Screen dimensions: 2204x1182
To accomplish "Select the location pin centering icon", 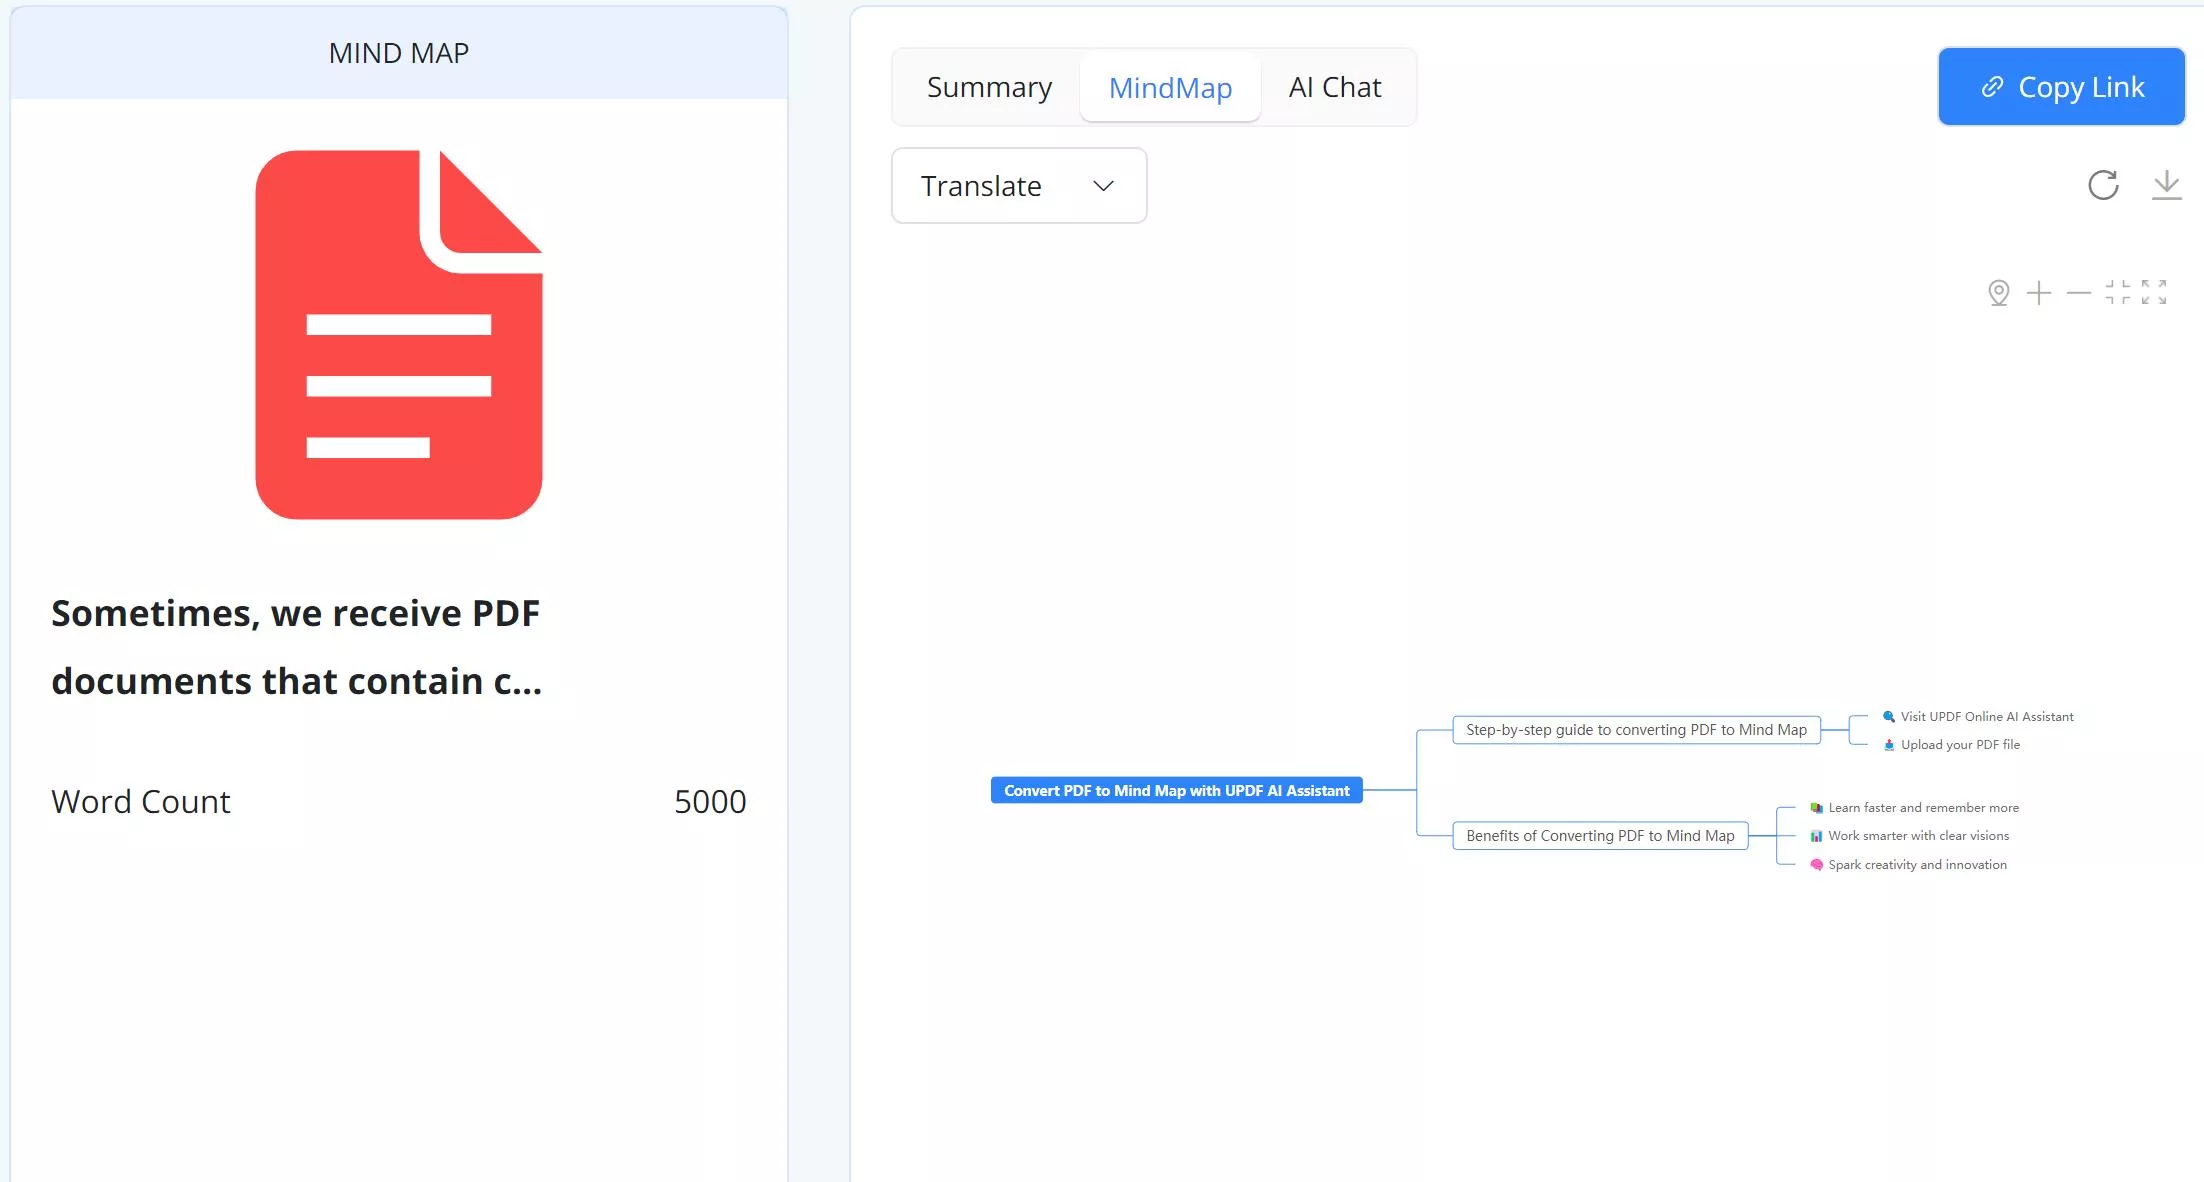I will tap(1999, 293).
